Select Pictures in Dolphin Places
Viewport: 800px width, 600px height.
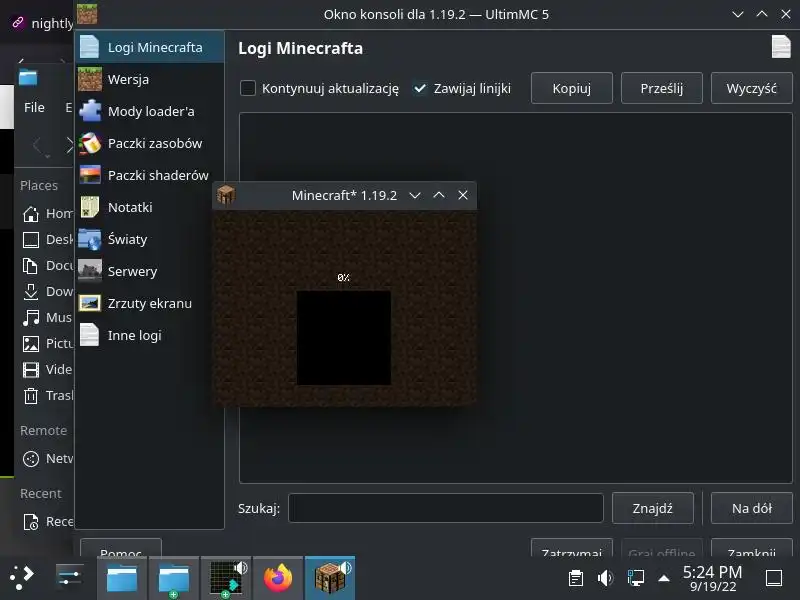[48, 343]
